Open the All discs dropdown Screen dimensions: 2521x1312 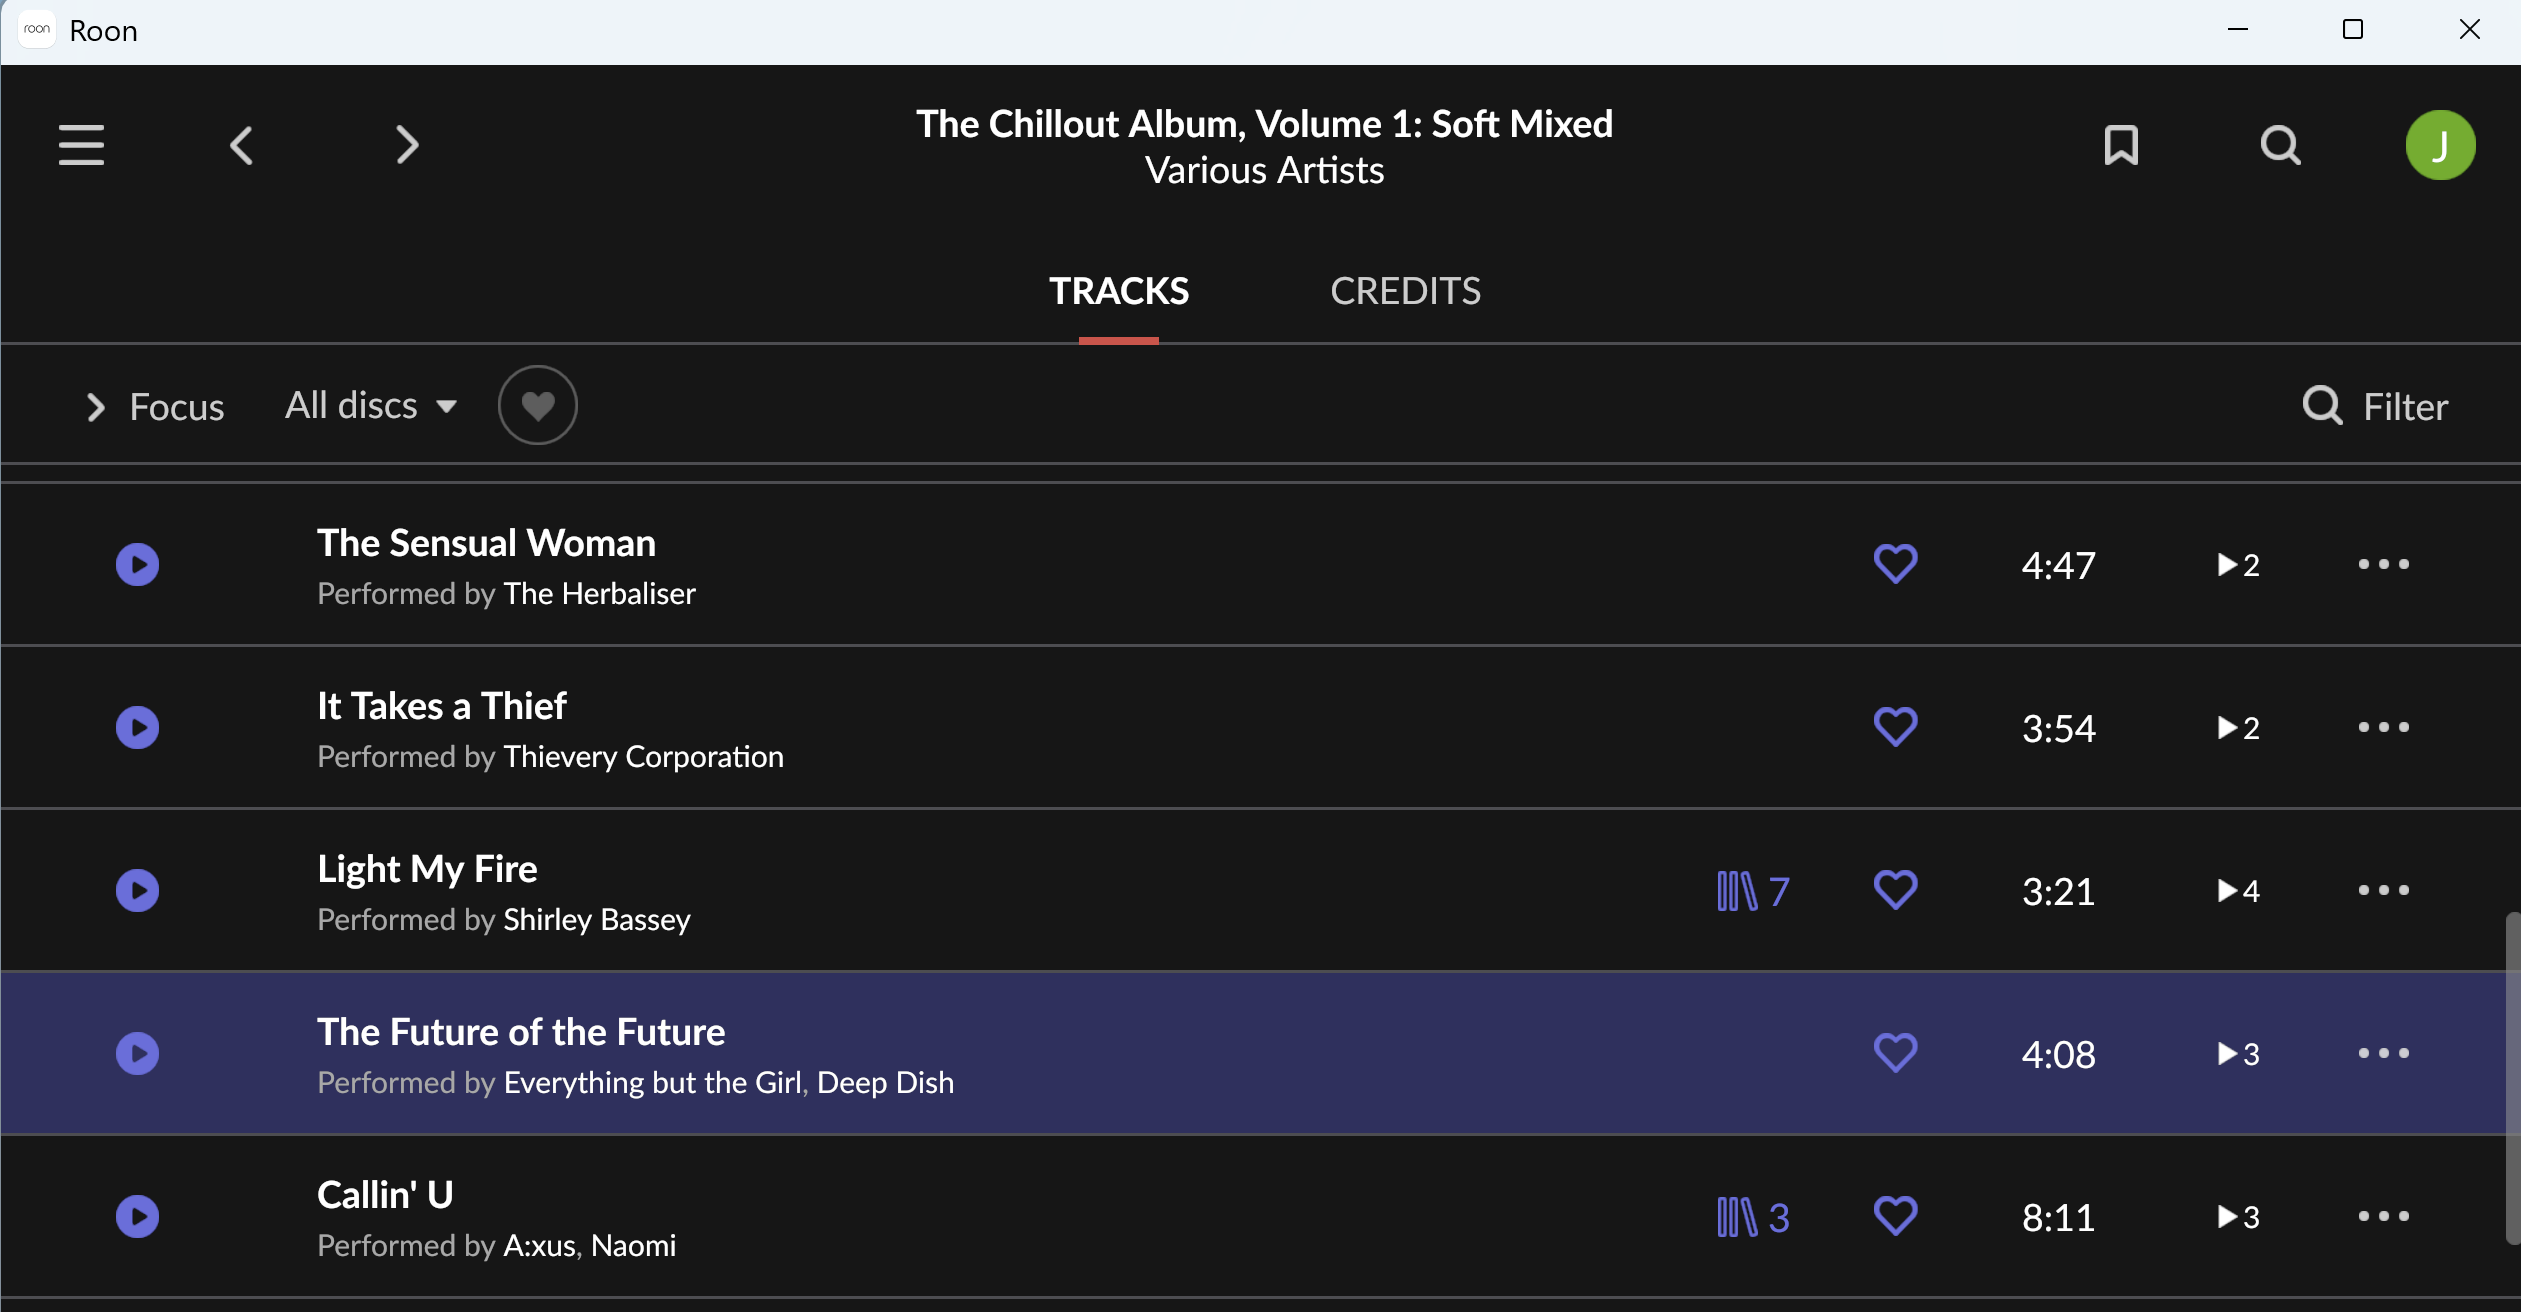(x=370, y=405)
